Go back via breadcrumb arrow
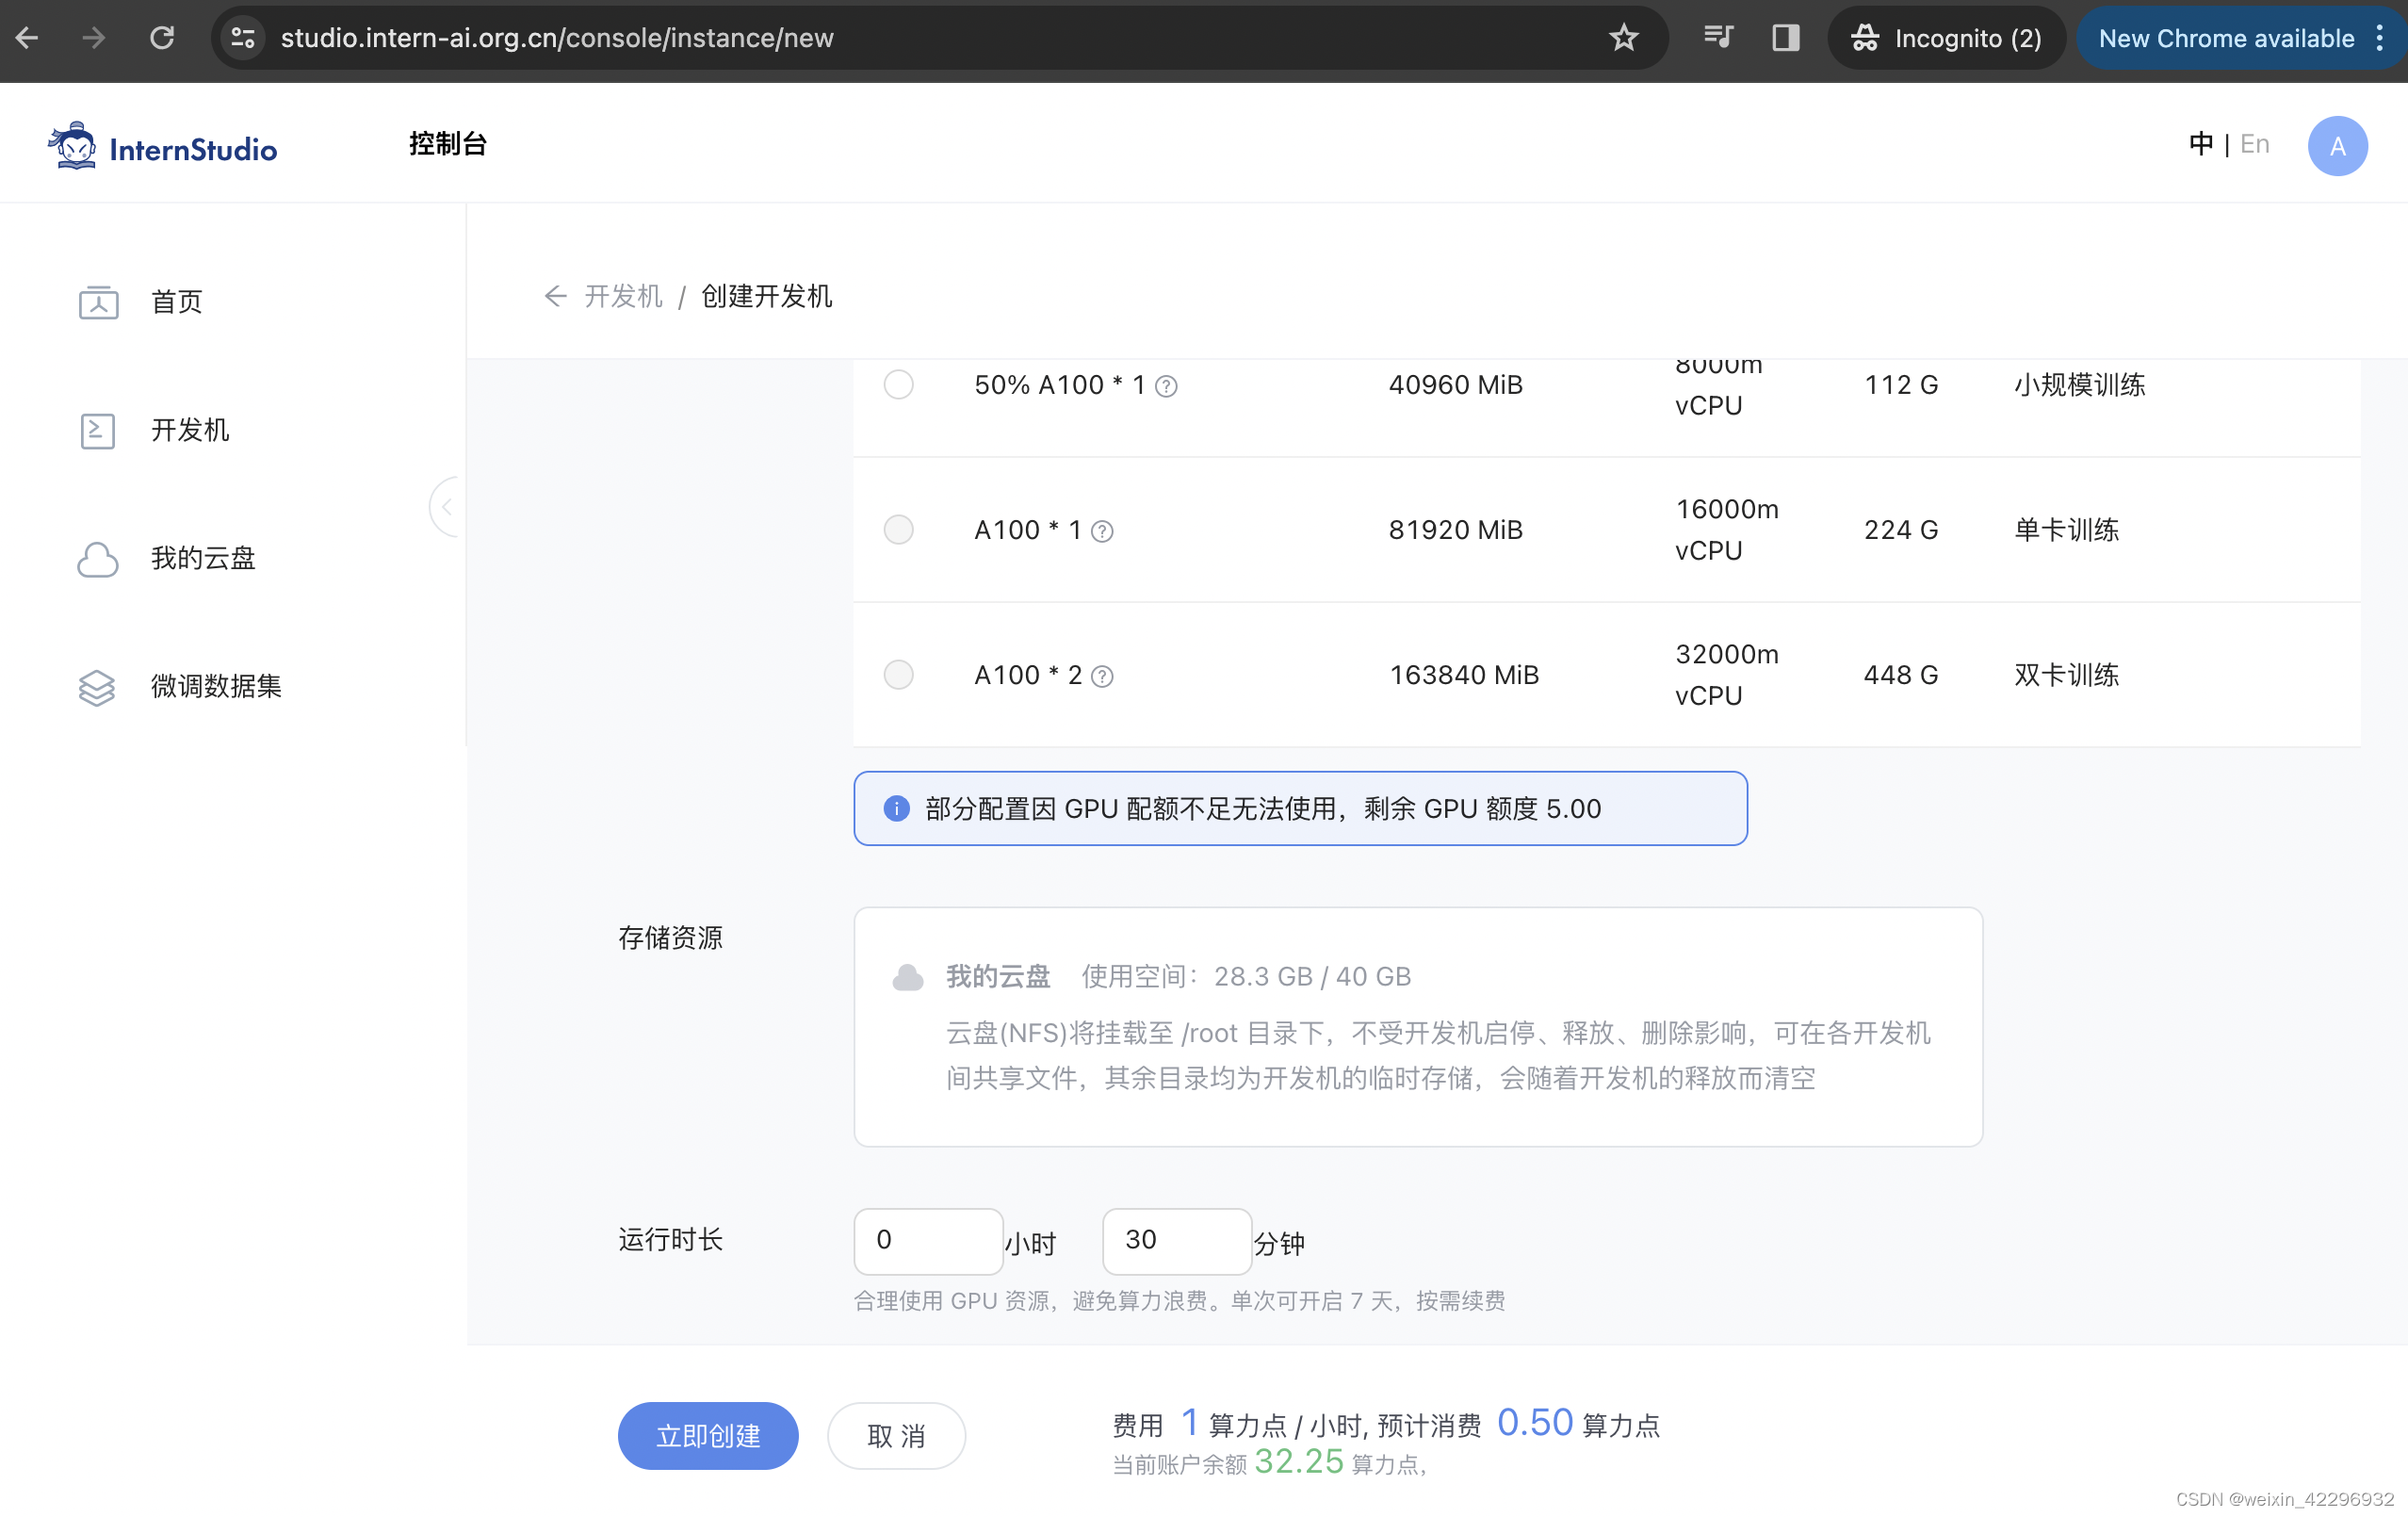Screen dimensions: 2408x1517 pyautogui.click(x=555, y=296)
